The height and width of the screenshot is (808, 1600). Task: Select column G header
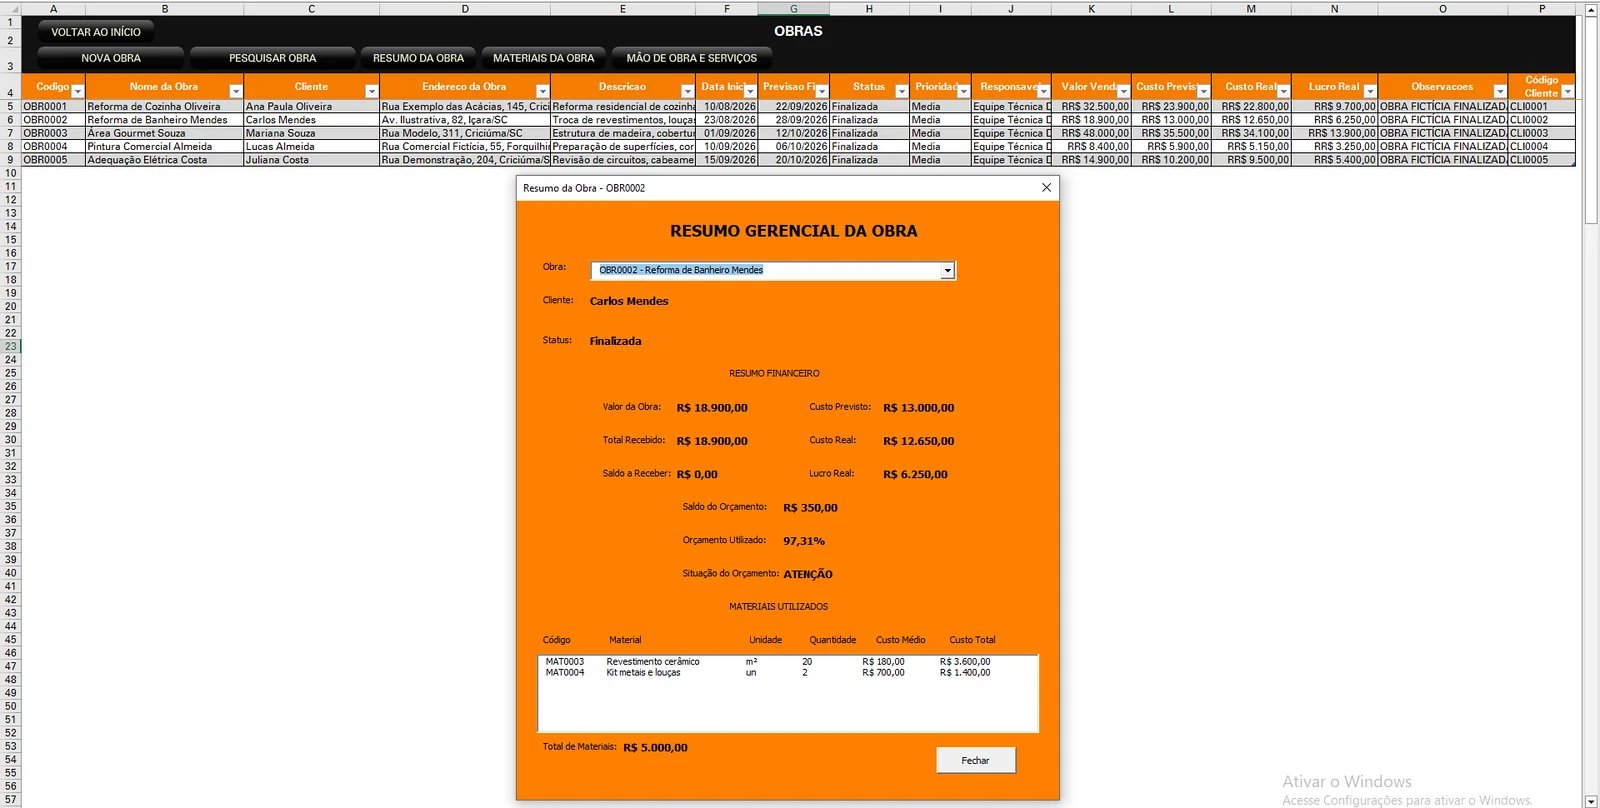[x=794, y=8]
